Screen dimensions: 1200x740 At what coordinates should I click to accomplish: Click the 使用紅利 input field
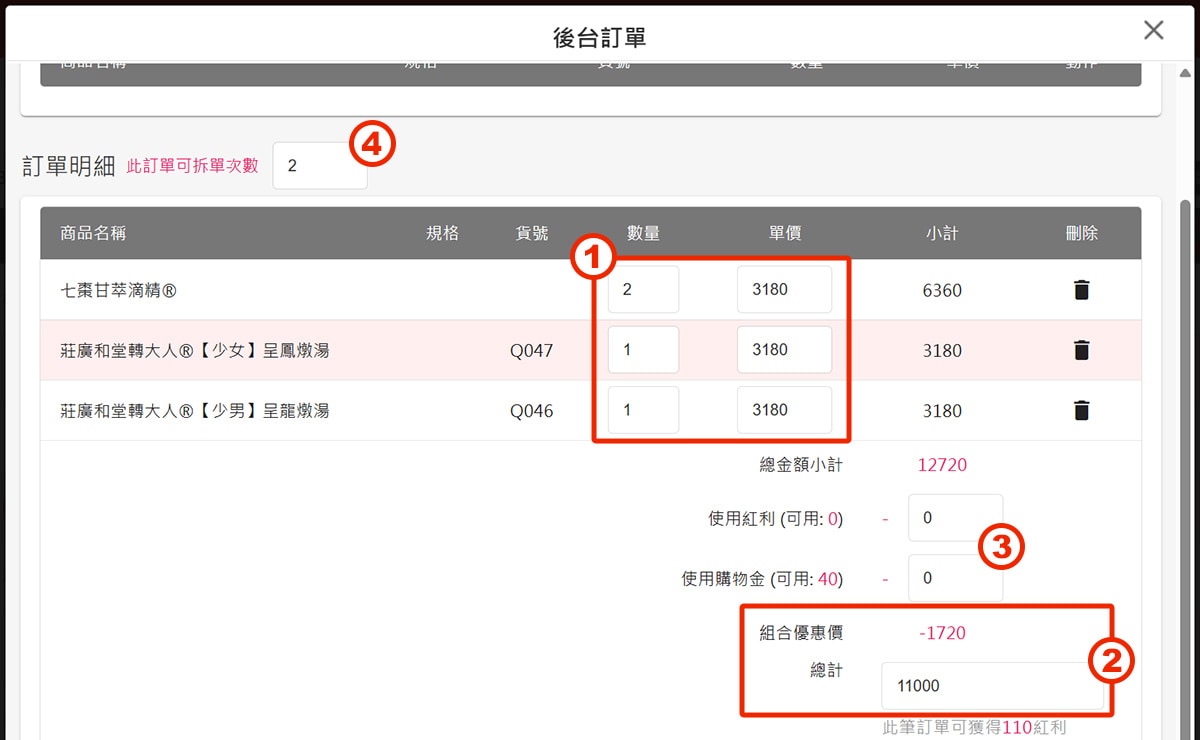point(954,517)
